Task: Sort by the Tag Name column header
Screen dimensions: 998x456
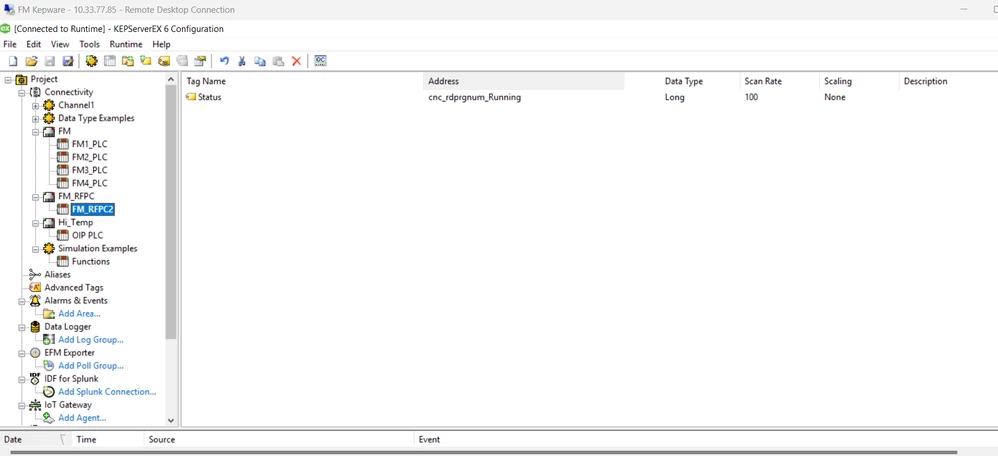Action: point(302,81)
